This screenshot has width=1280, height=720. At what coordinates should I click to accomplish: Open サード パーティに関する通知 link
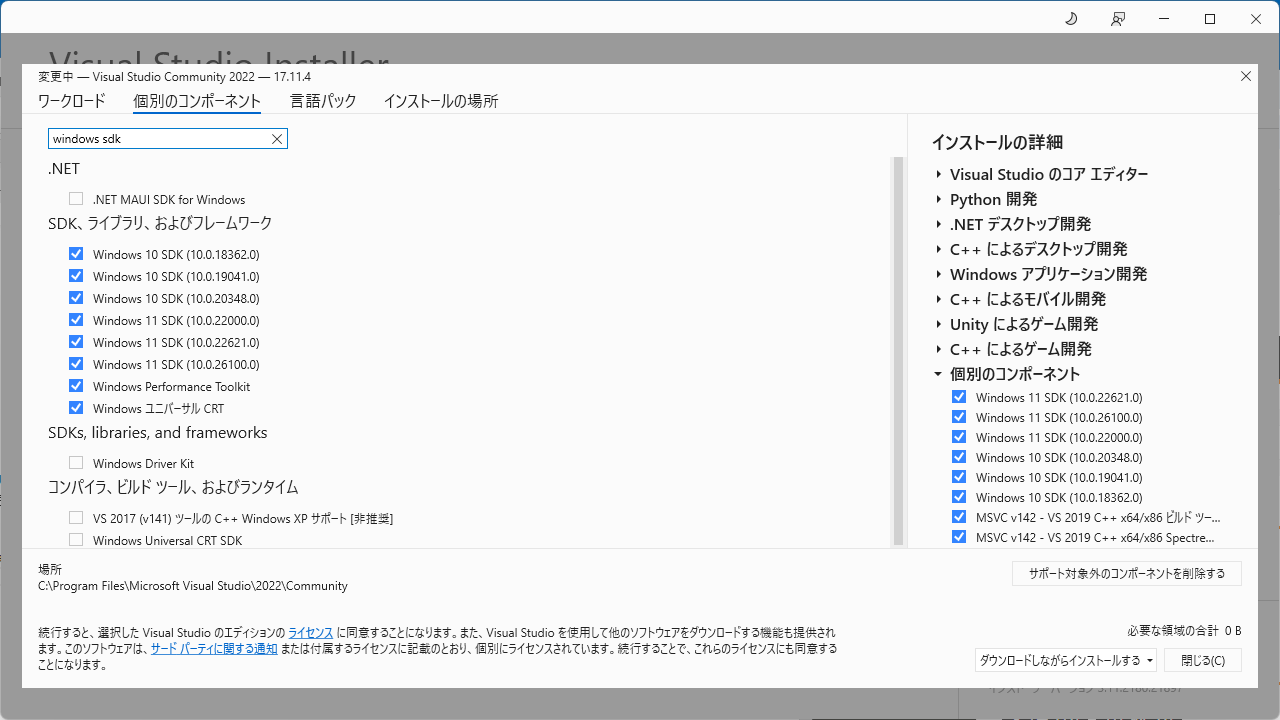[214, 649]
